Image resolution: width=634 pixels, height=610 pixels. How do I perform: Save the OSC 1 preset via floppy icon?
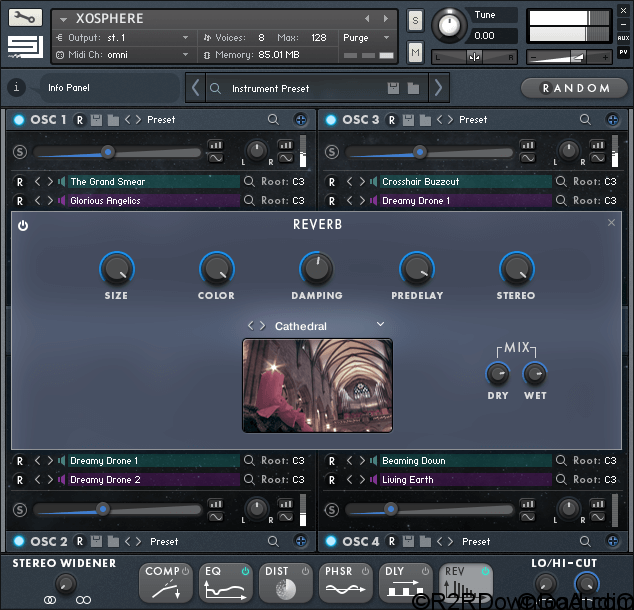(96, 120)
